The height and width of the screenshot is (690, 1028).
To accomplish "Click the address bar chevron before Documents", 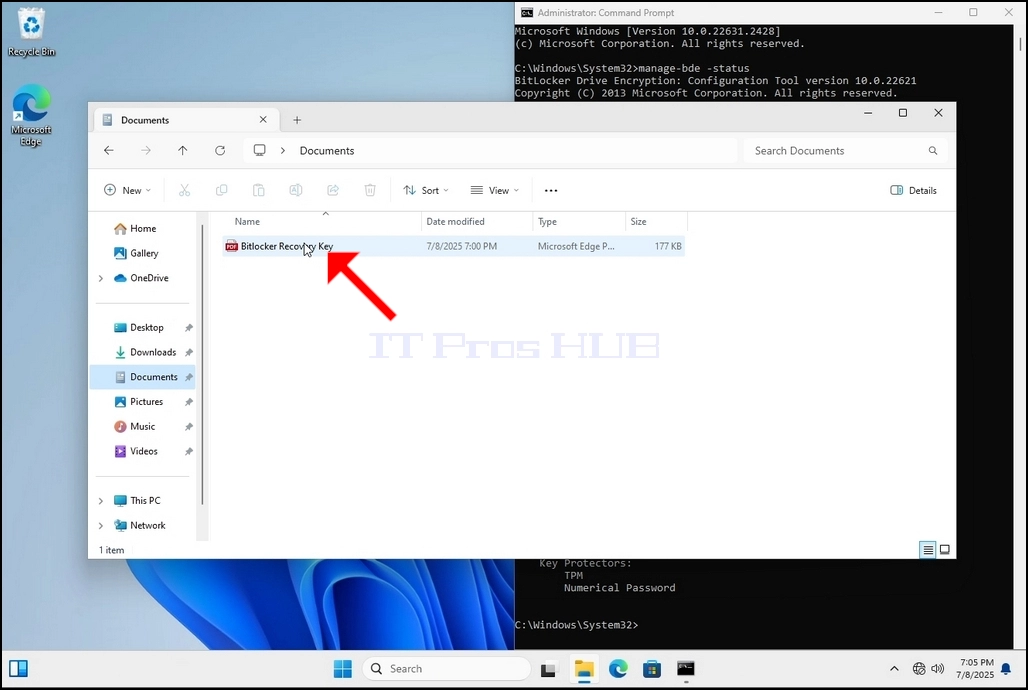I will (x=283, y=150).
